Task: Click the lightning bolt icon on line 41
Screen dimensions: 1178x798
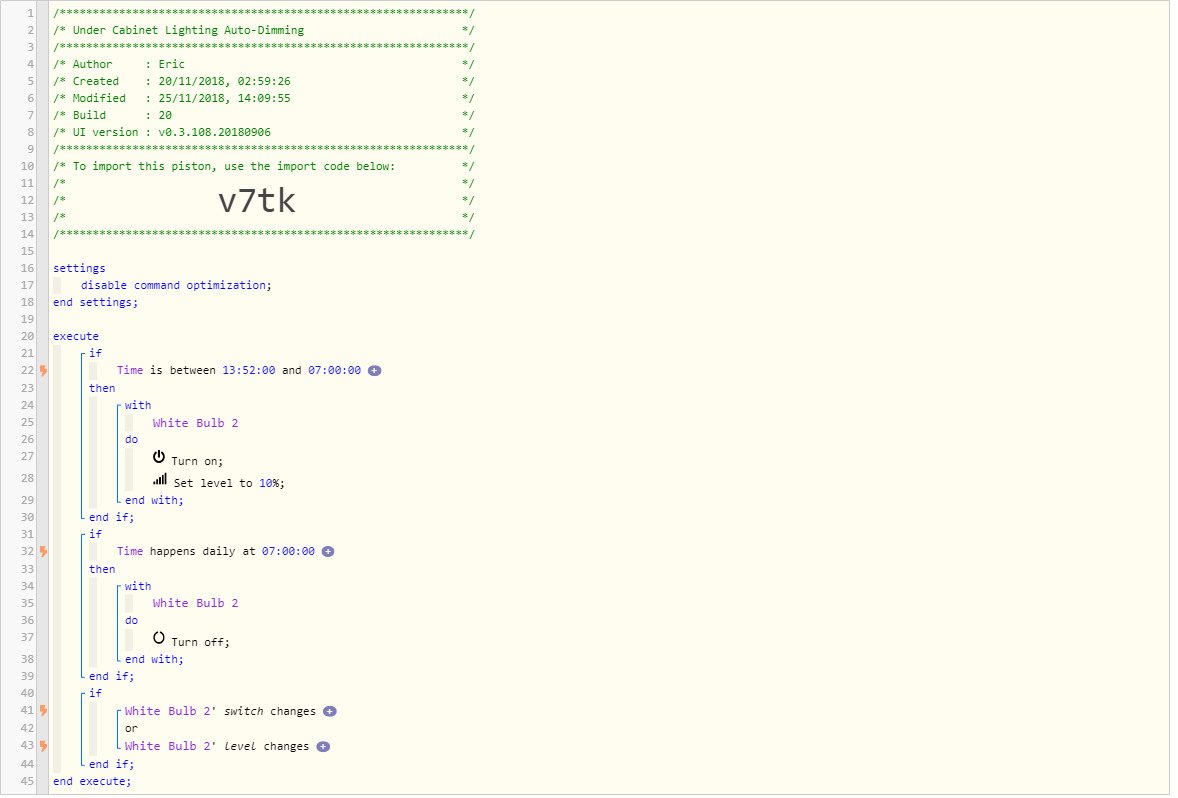Action: pyautogui.click(x=44, y=711)
